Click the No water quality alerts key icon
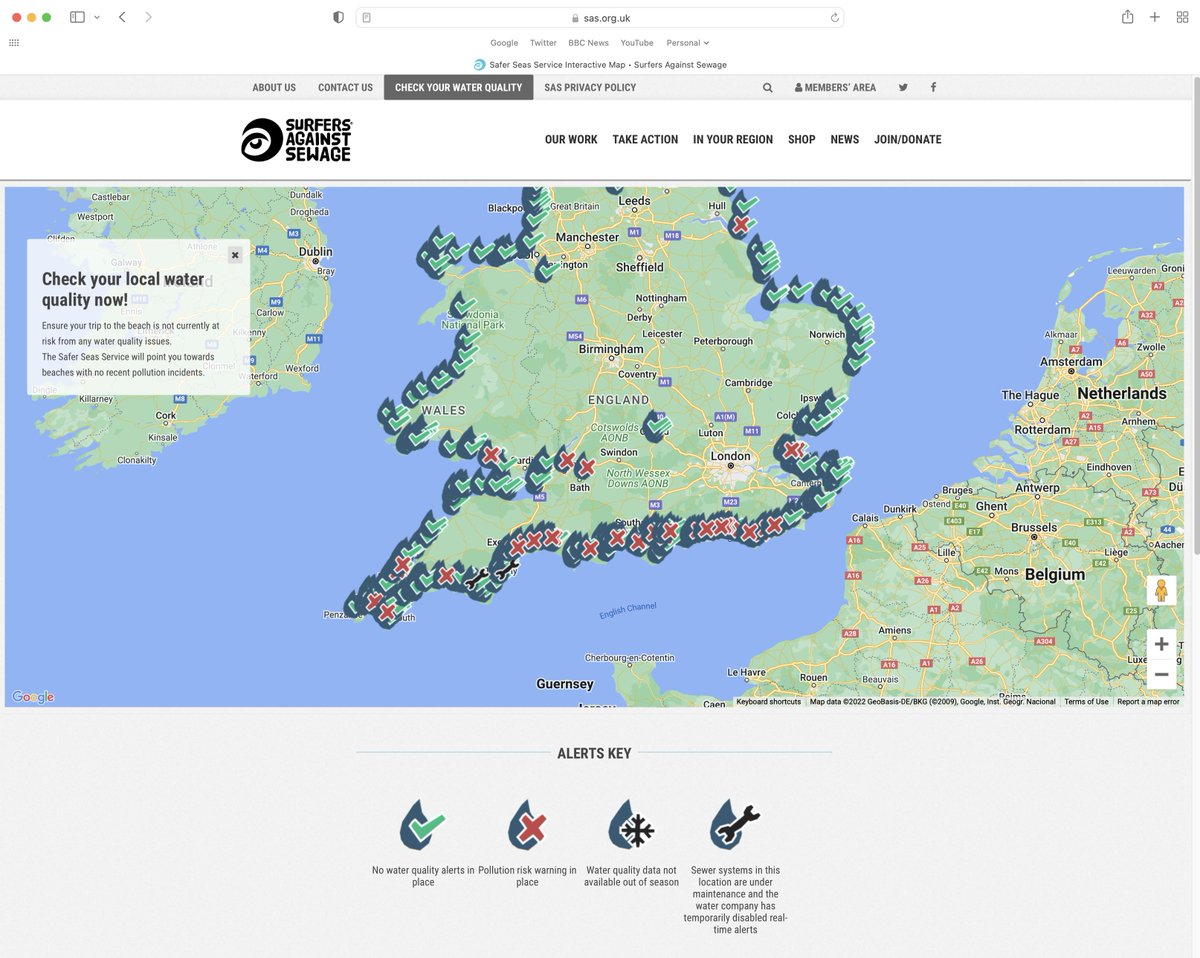This screenshot has height=958, width=1200. [x=423, y=826]
